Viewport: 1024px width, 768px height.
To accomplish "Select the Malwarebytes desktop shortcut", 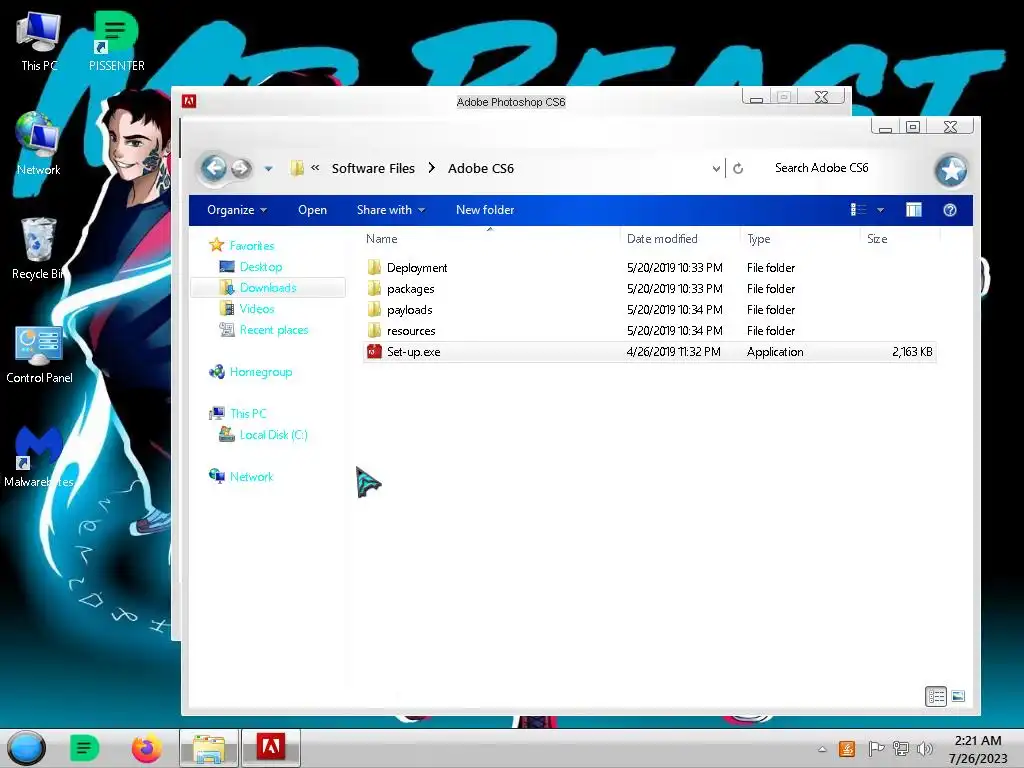I will point(39,457).
